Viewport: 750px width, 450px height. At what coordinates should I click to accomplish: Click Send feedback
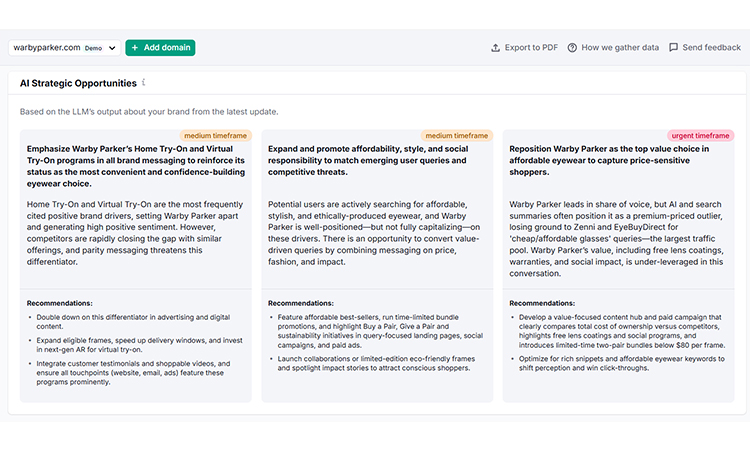click(x=705, y=47)
